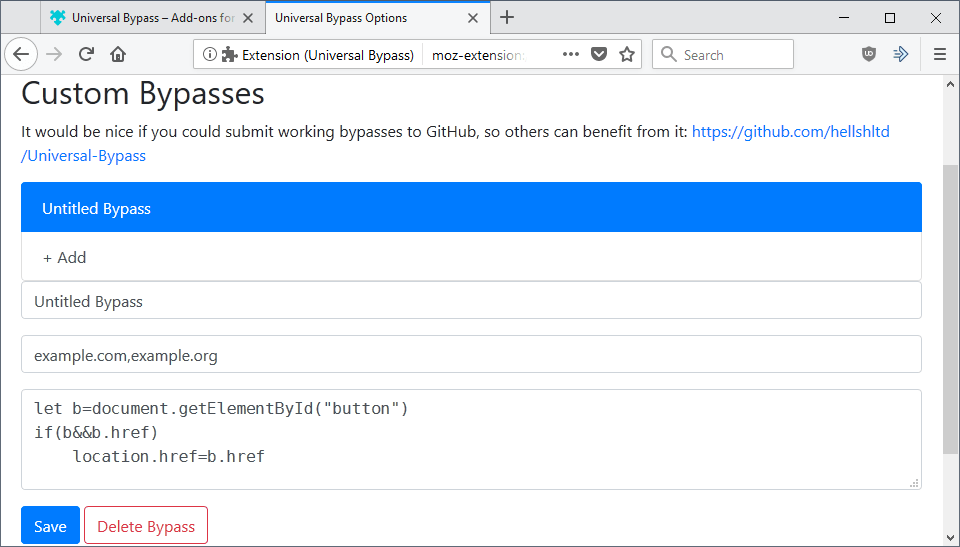
Task: Open the Universal Bypass toolbar icon
Action: [x=901, y=55]
